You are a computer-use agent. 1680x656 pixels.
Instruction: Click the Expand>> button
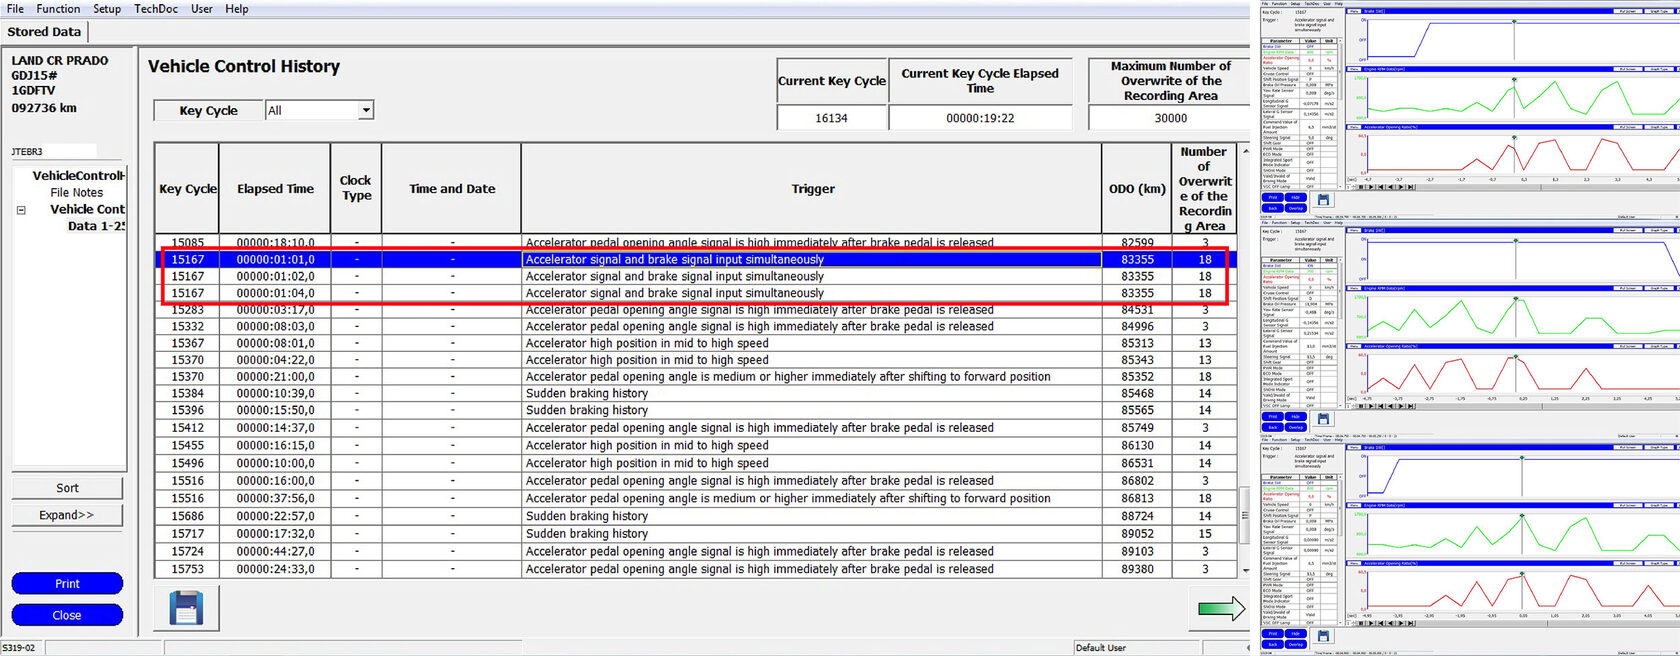click(67, 515)
